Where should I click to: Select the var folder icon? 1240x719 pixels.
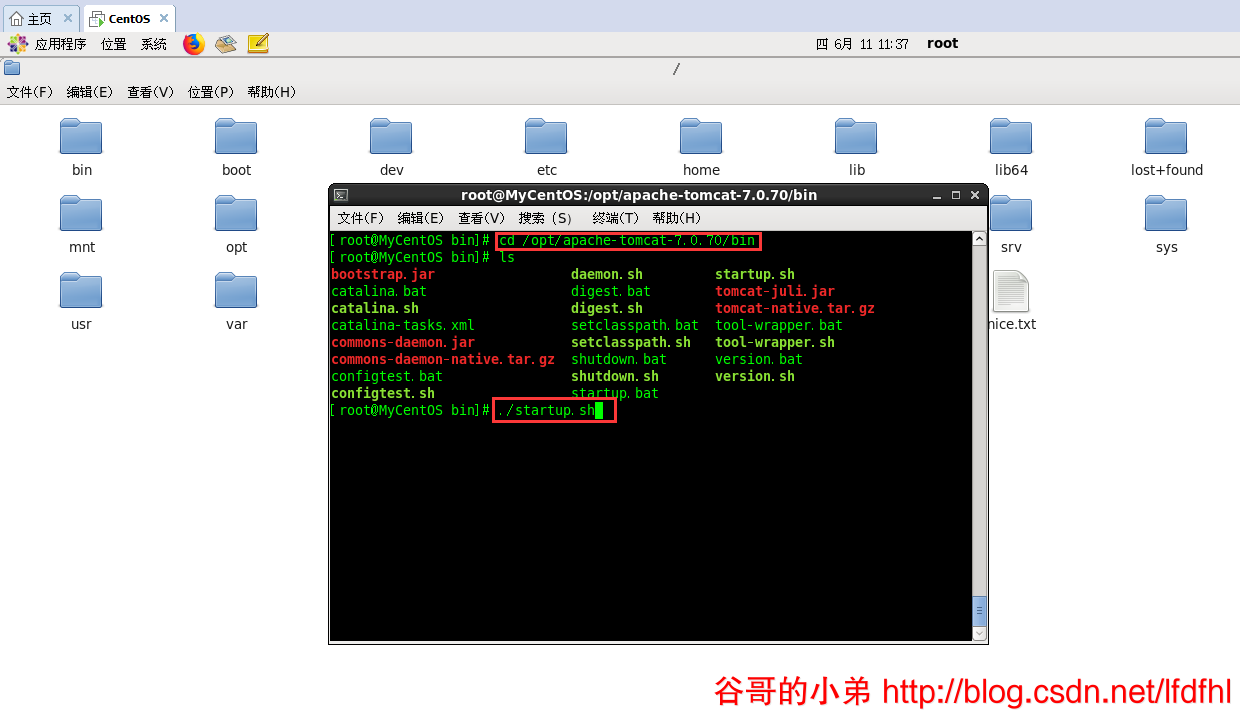coord(236,290)
